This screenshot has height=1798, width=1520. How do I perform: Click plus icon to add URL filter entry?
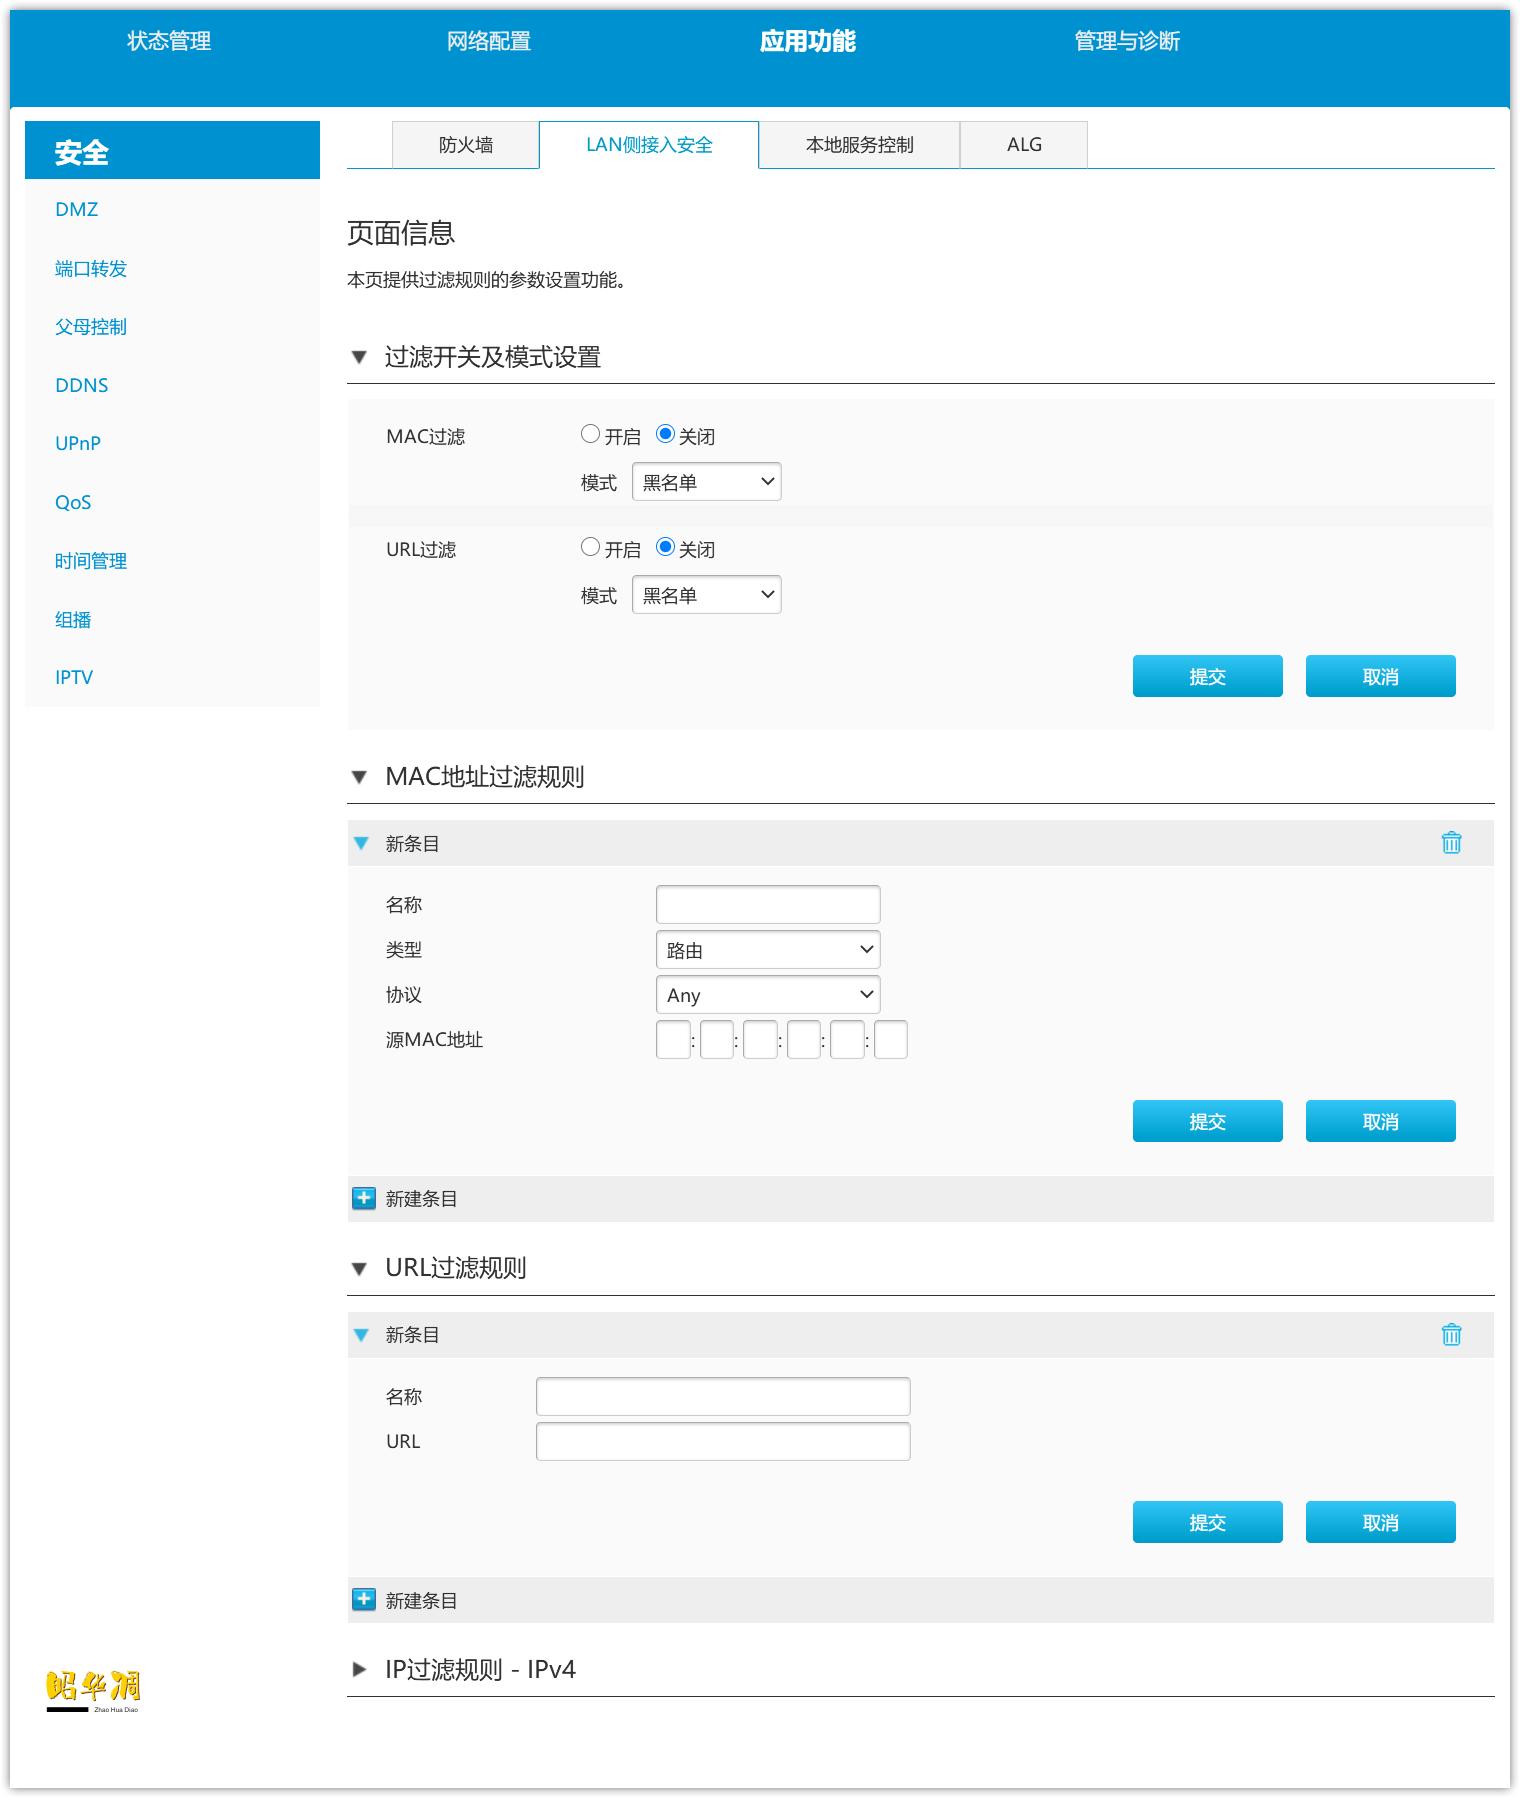[364, 1599]
